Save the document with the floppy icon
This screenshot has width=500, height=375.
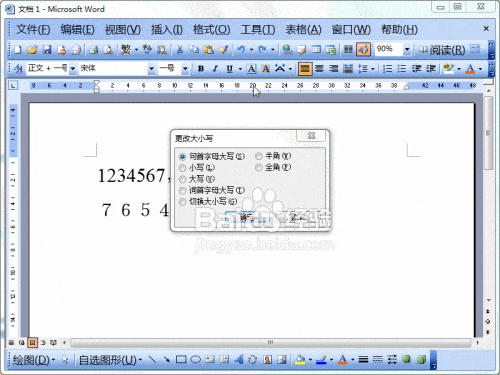click(47, 50)
